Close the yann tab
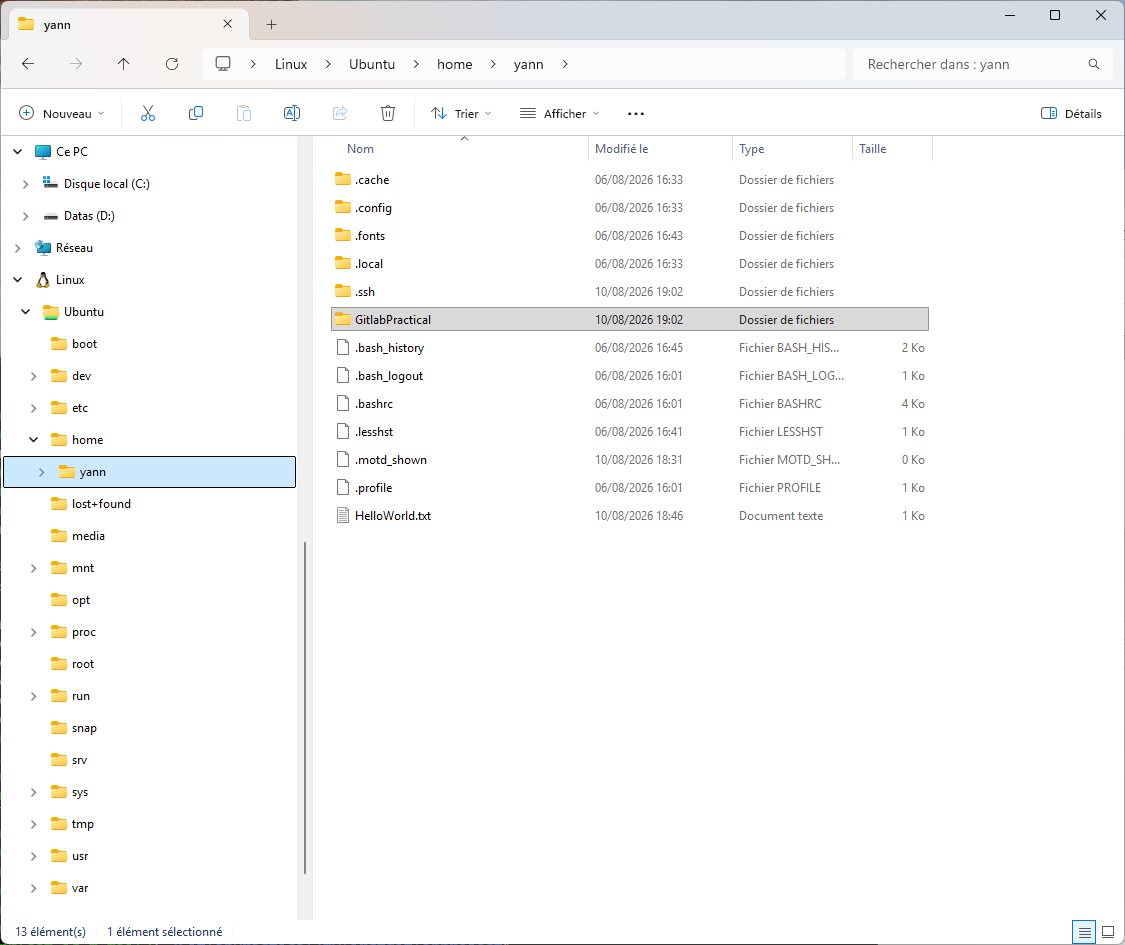The image size is (1125, 945). [227, 24]
